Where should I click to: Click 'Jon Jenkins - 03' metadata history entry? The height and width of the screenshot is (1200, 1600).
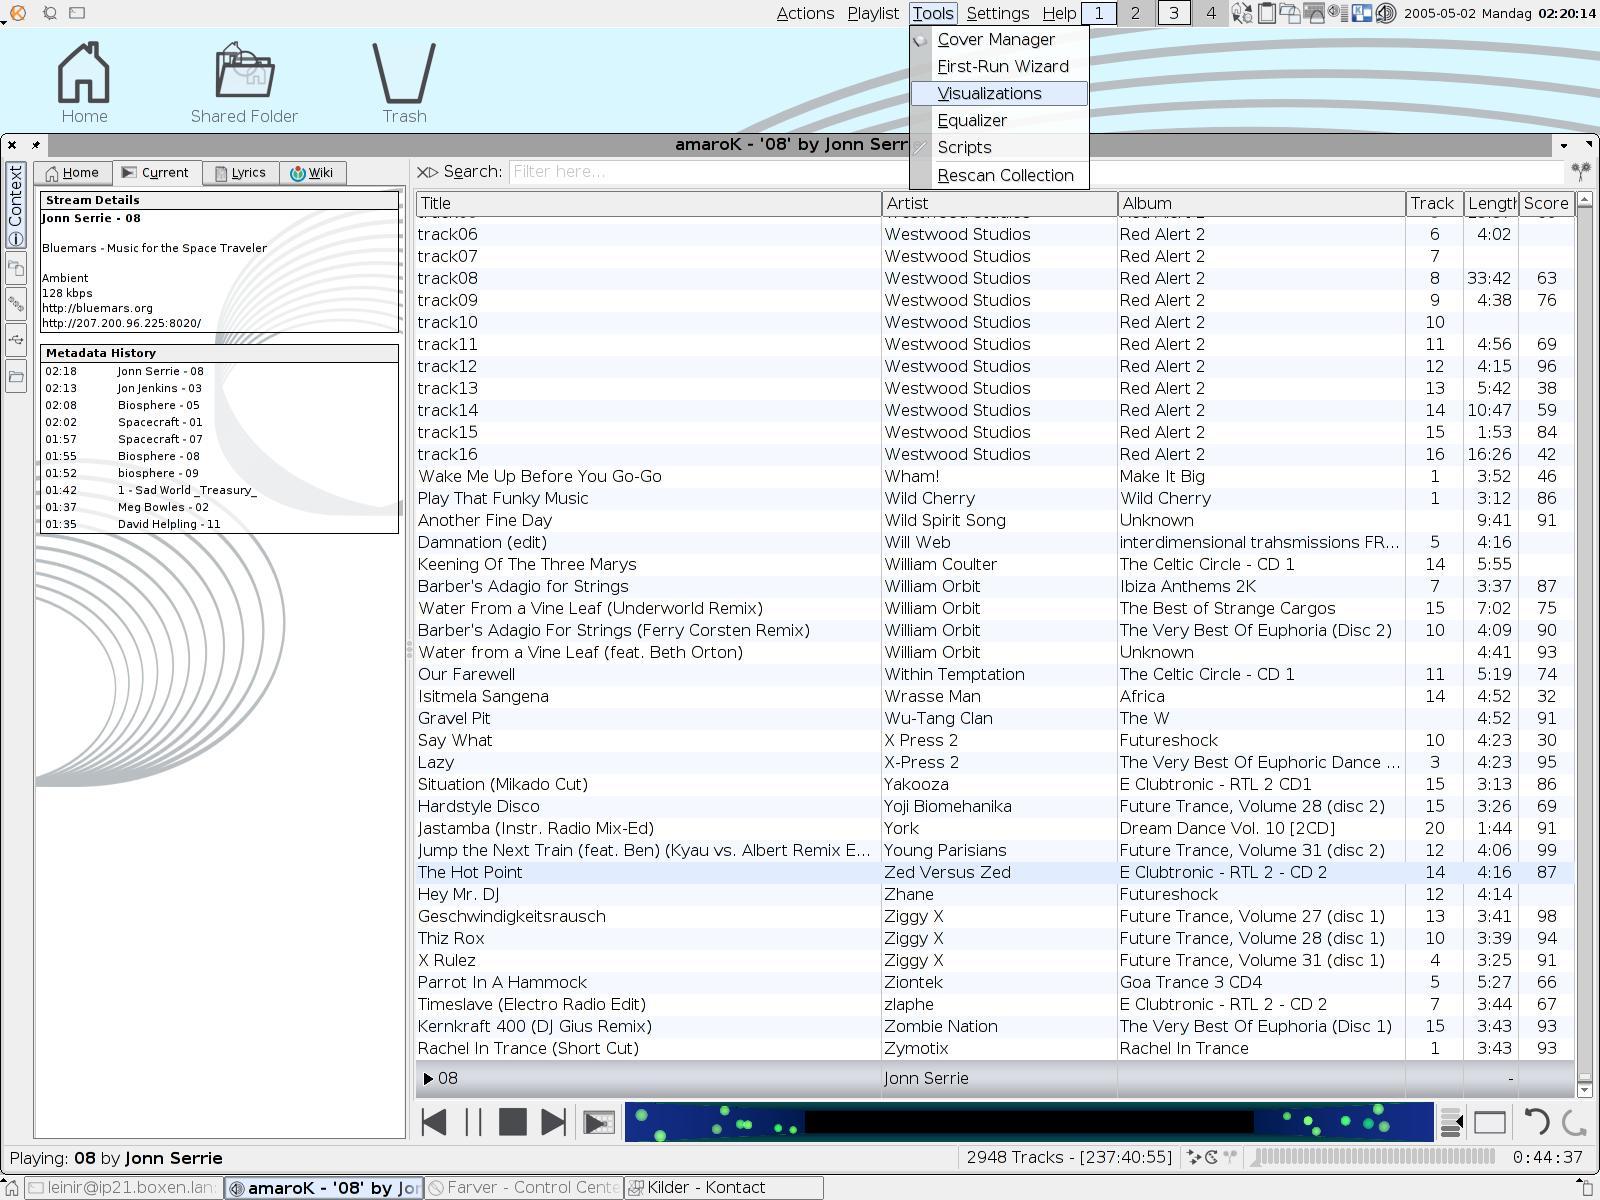[x=159, y=388]
